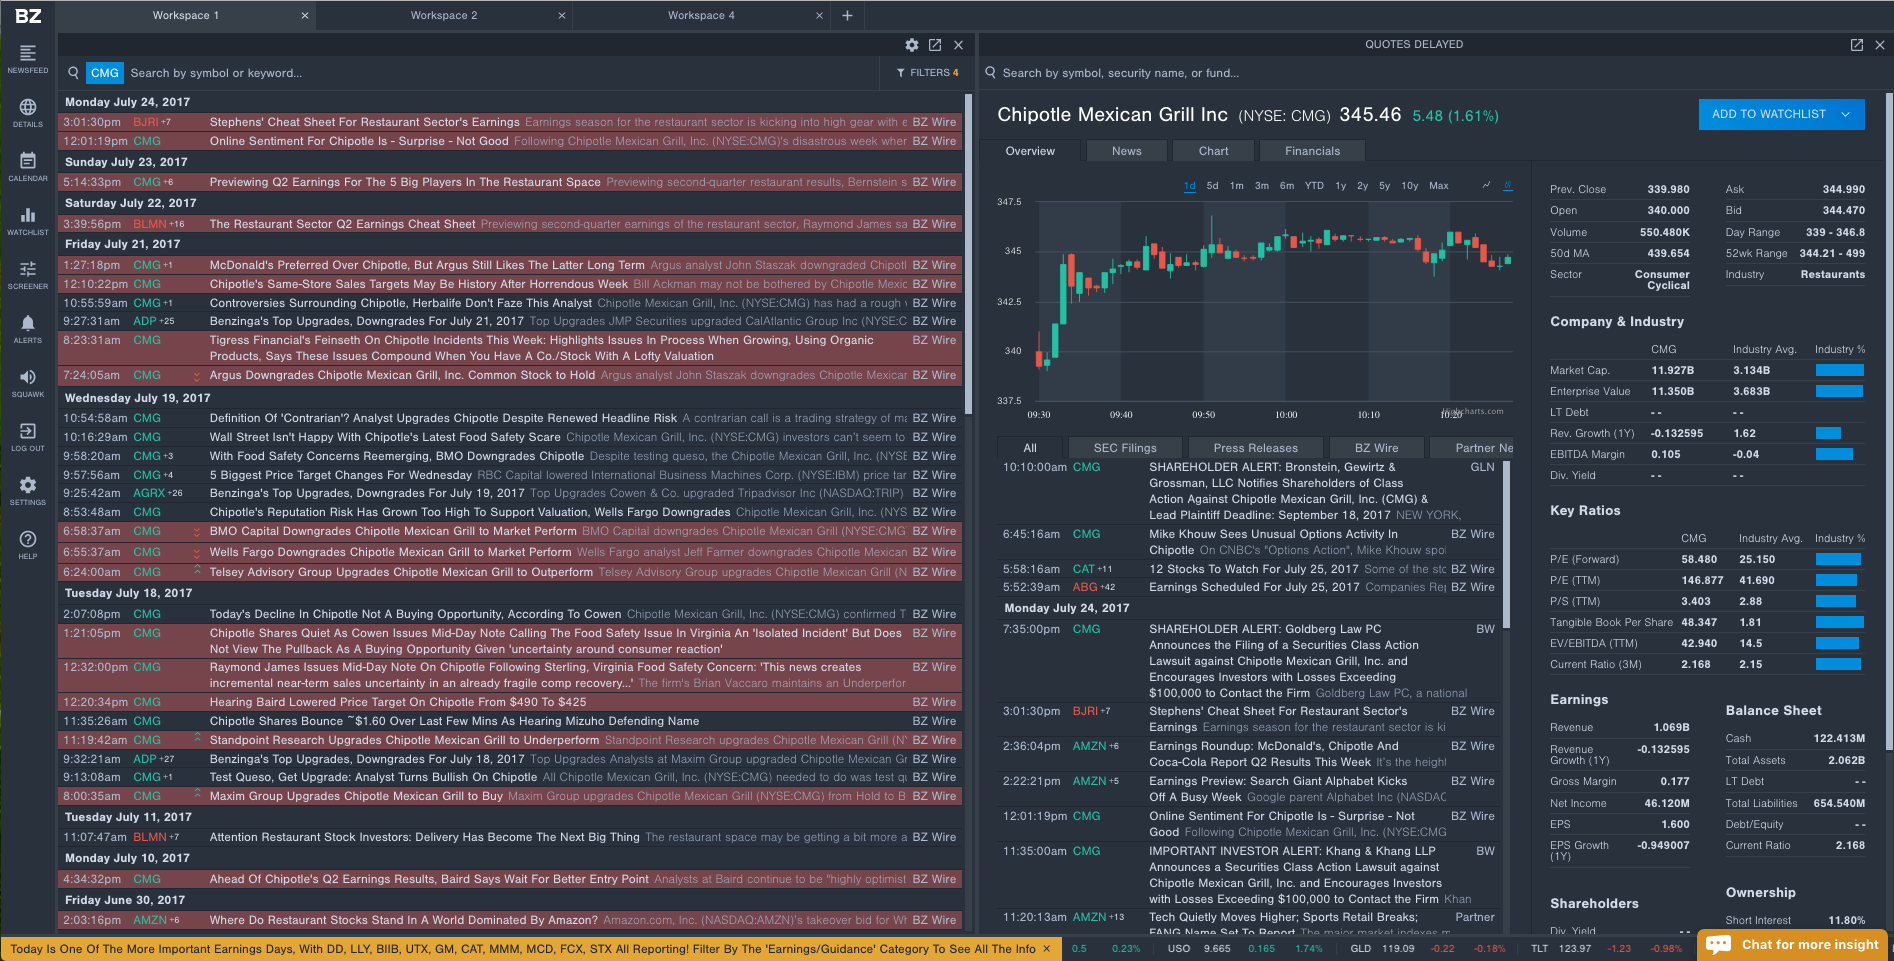Click the chat bubble icon
Screen dimensions: 1894x961
click(x=1719, y=945)
